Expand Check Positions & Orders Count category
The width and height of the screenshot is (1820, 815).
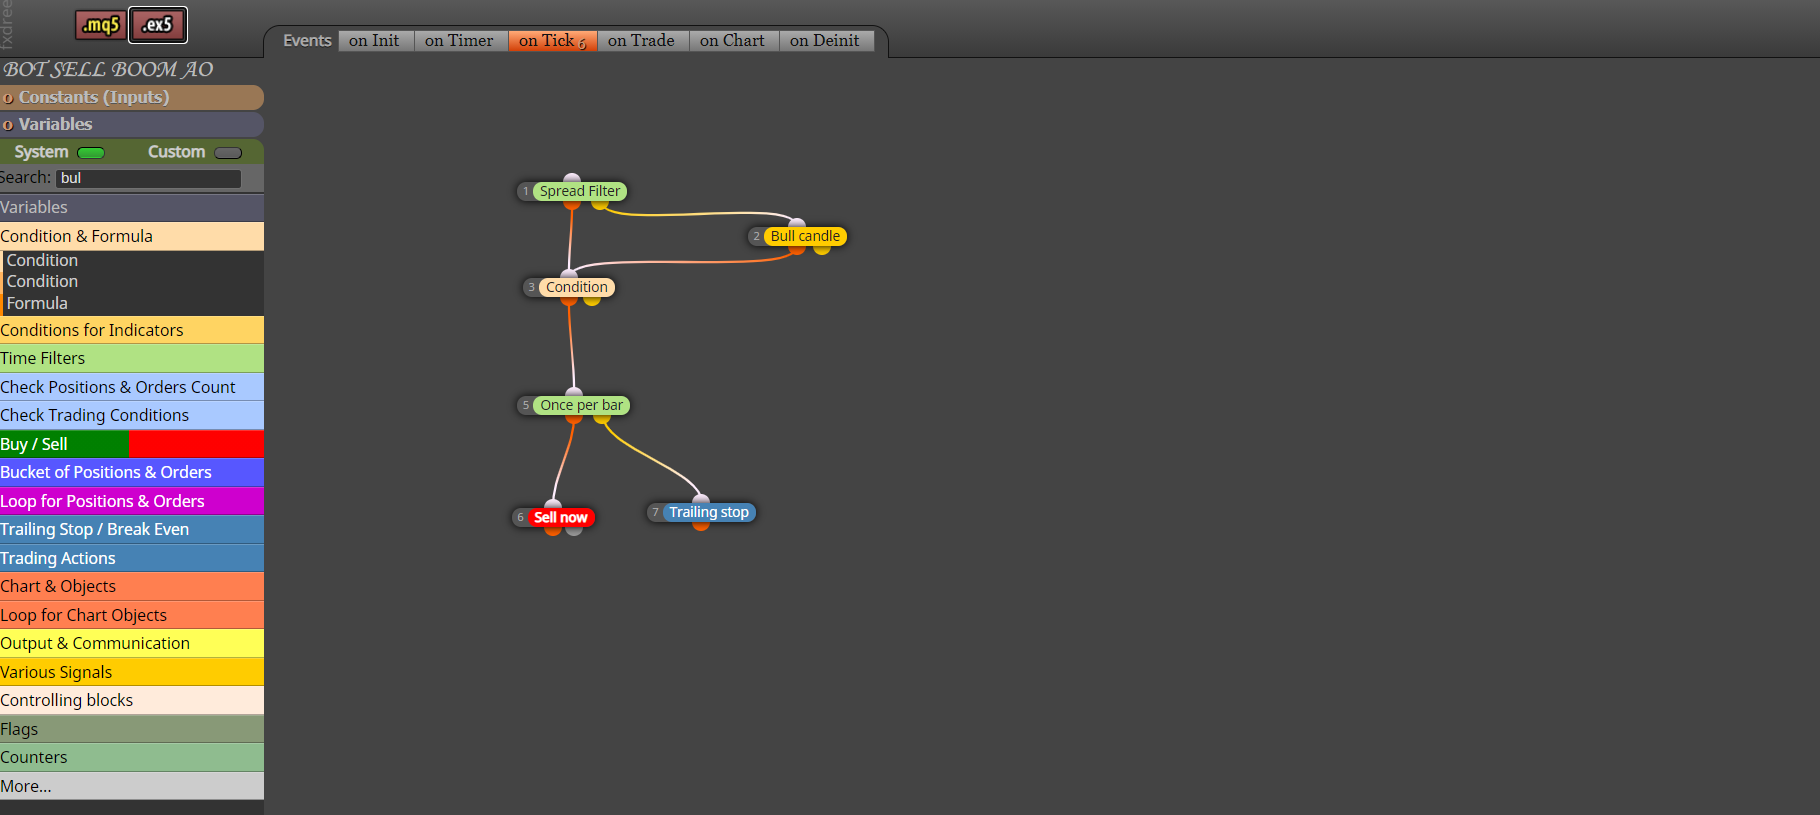132,387
